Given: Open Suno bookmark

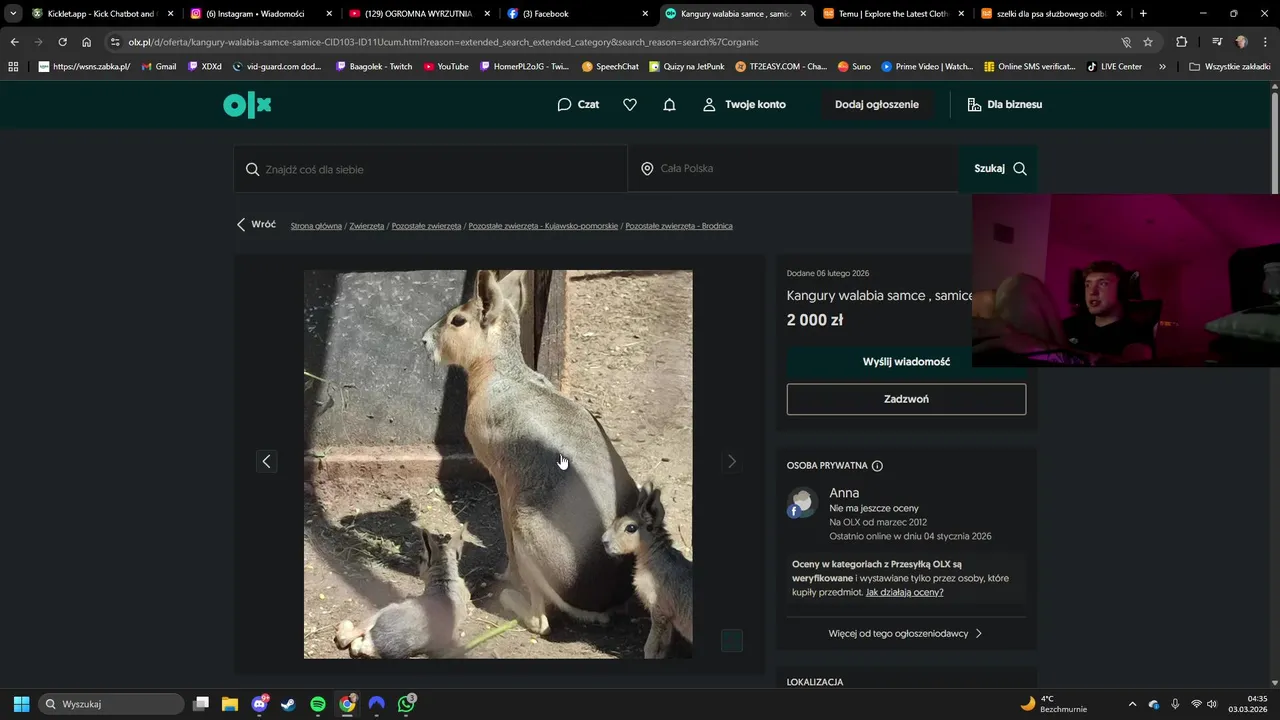Looking at the screenshot, I should pos(854,67).
